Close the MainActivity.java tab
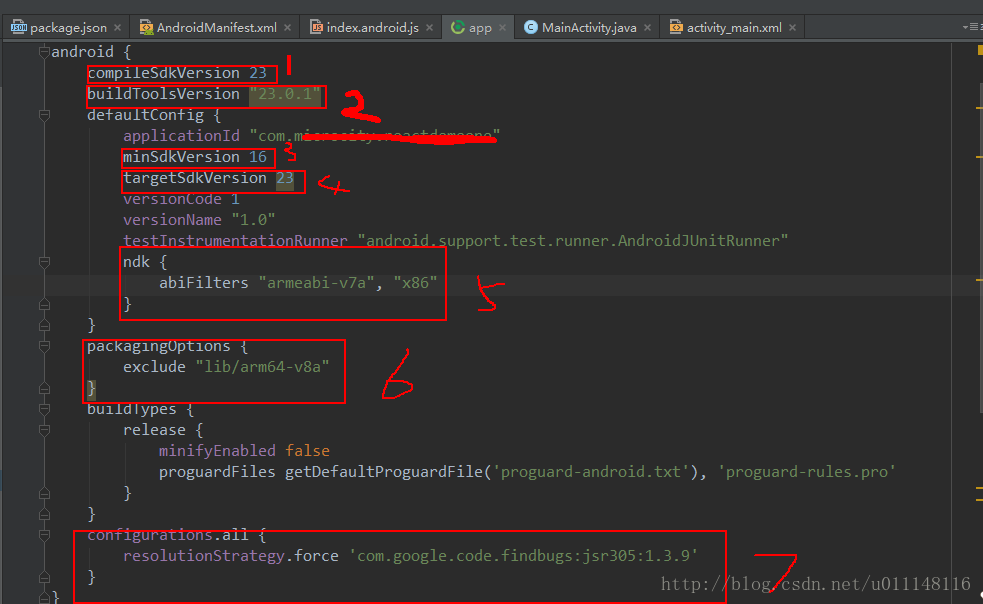Viewport: 983px width, 604px height. (647, 28)
